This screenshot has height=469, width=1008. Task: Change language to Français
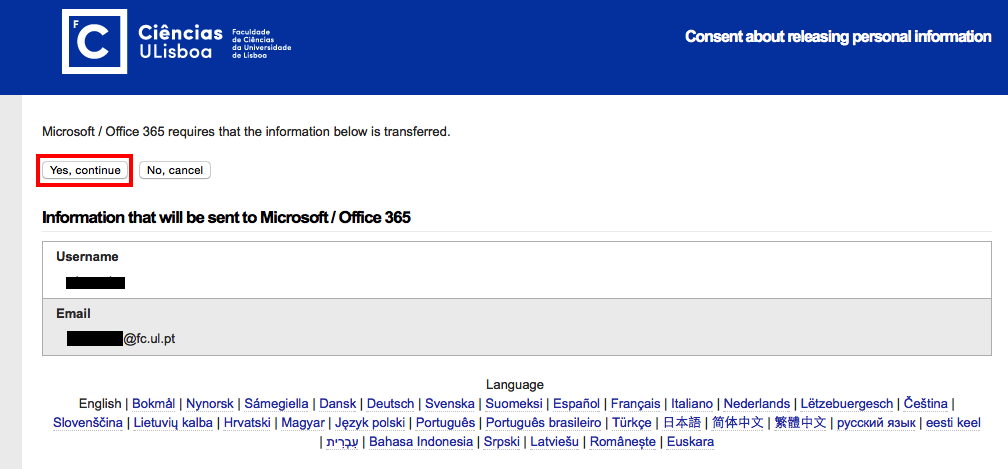tap(635, 403)
